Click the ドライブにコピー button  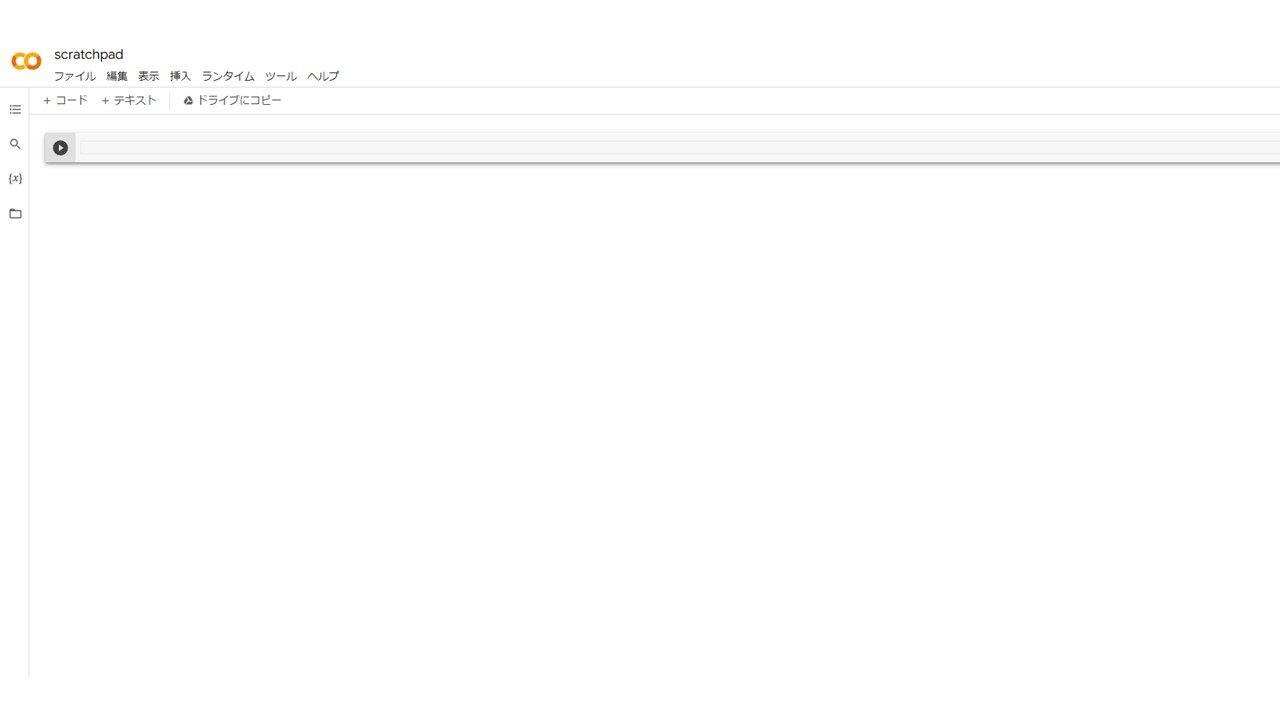point(232,101)
